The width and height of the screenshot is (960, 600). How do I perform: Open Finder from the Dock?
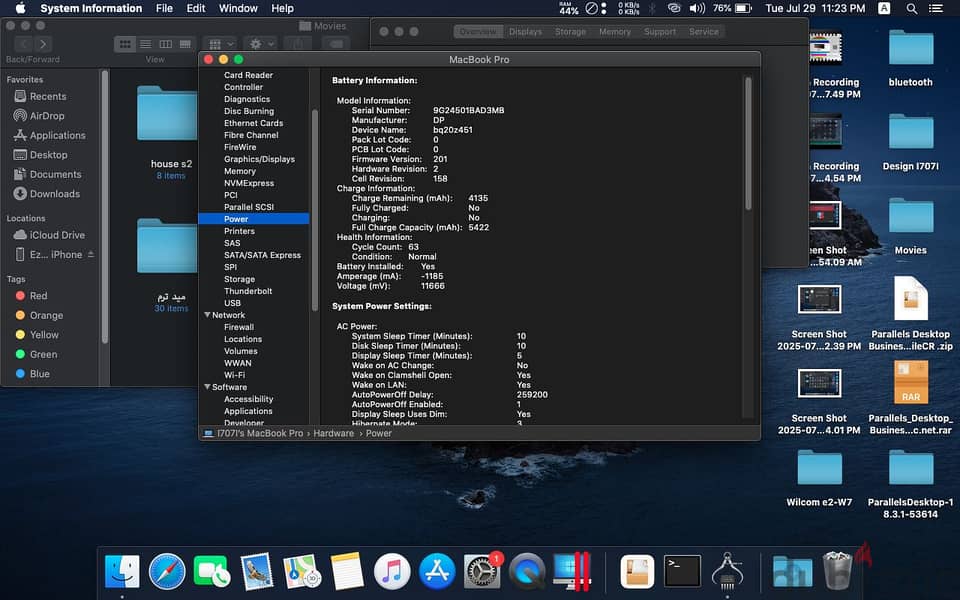tap(122, 571)
